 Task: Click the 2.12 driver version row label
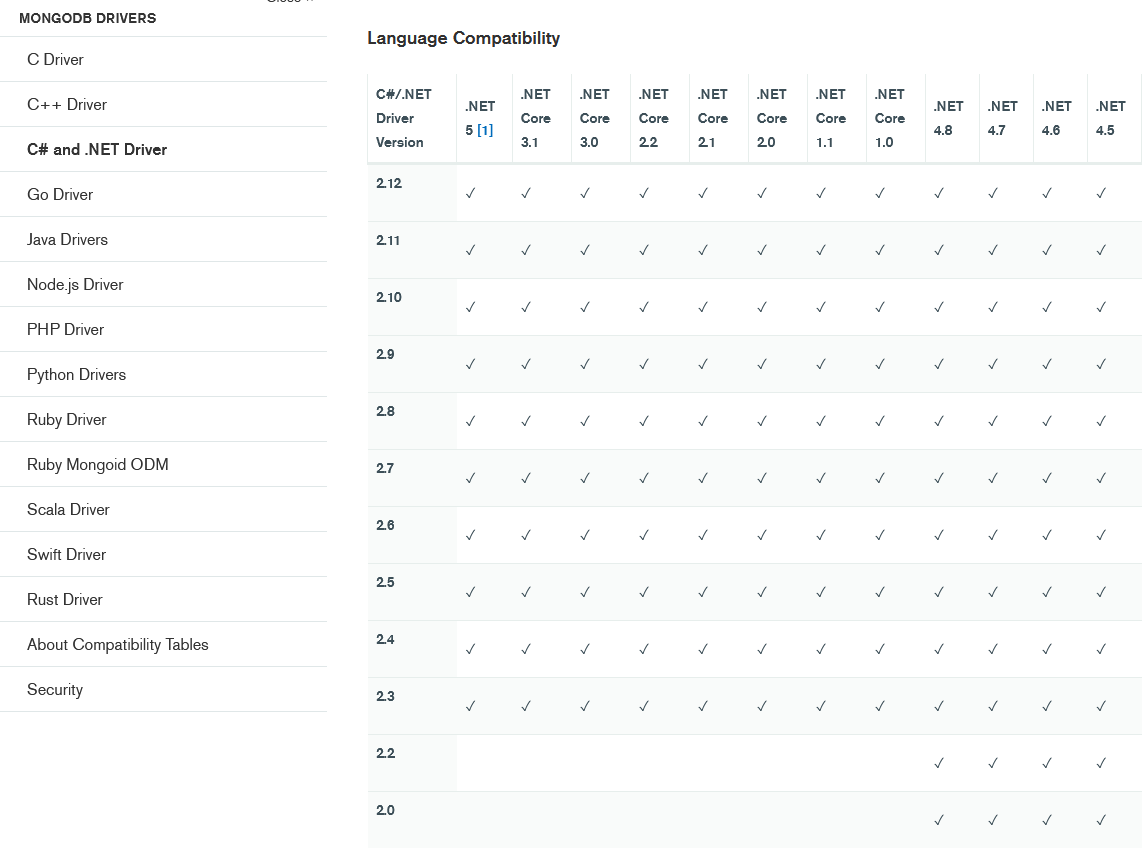[x=388, y=183]
